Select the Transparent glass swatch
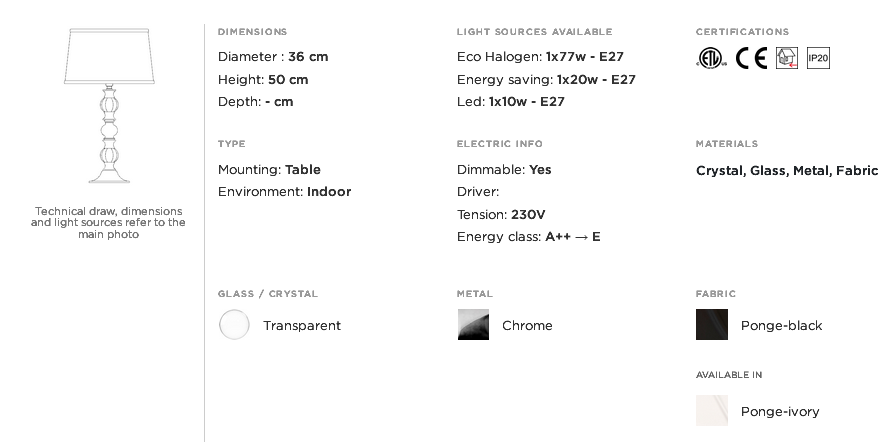 (234, 325)
